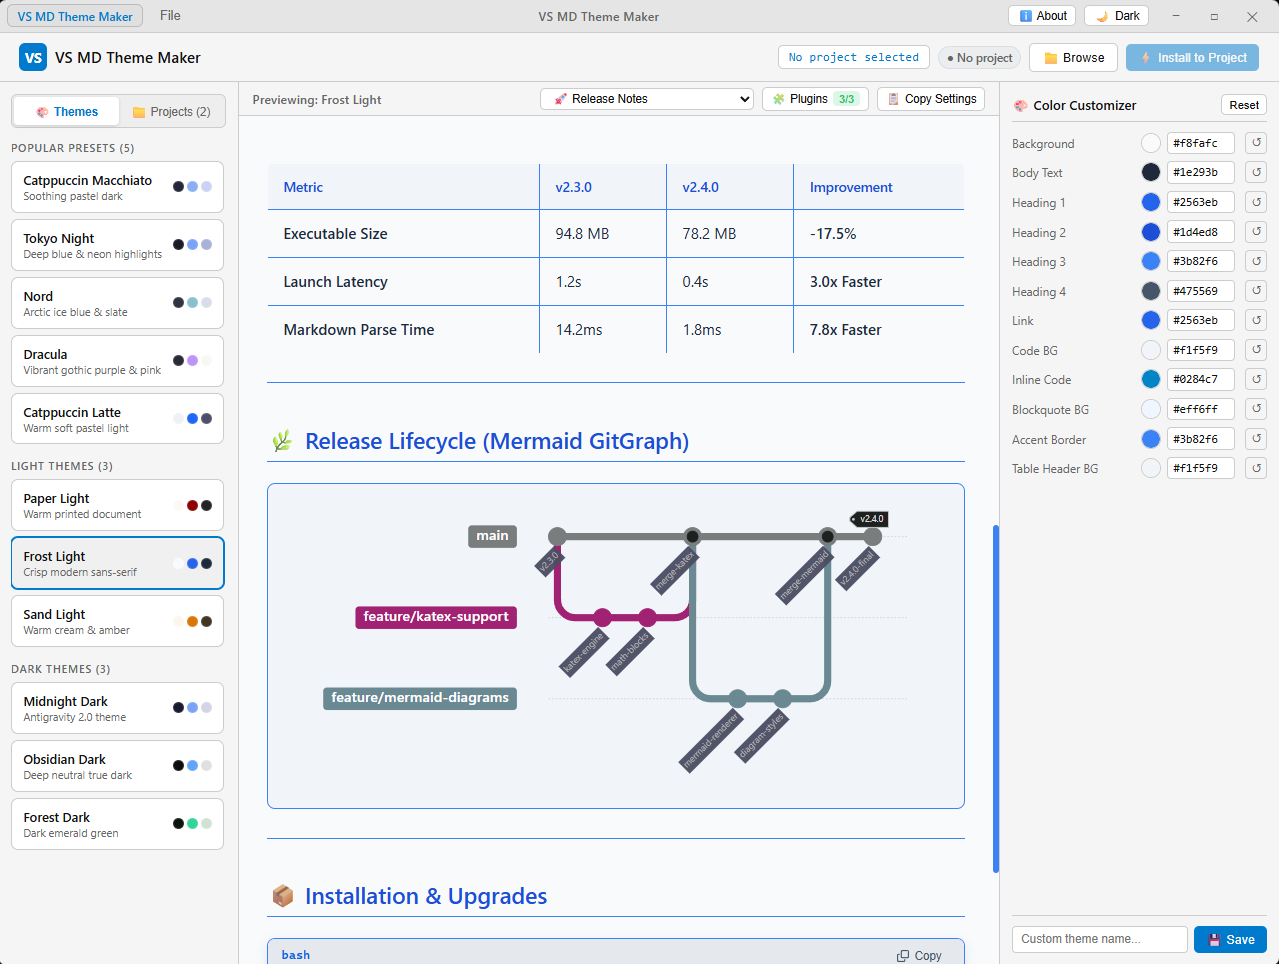
Task: Click the Accent Border color swatch
Action: tap(1151, 439)
